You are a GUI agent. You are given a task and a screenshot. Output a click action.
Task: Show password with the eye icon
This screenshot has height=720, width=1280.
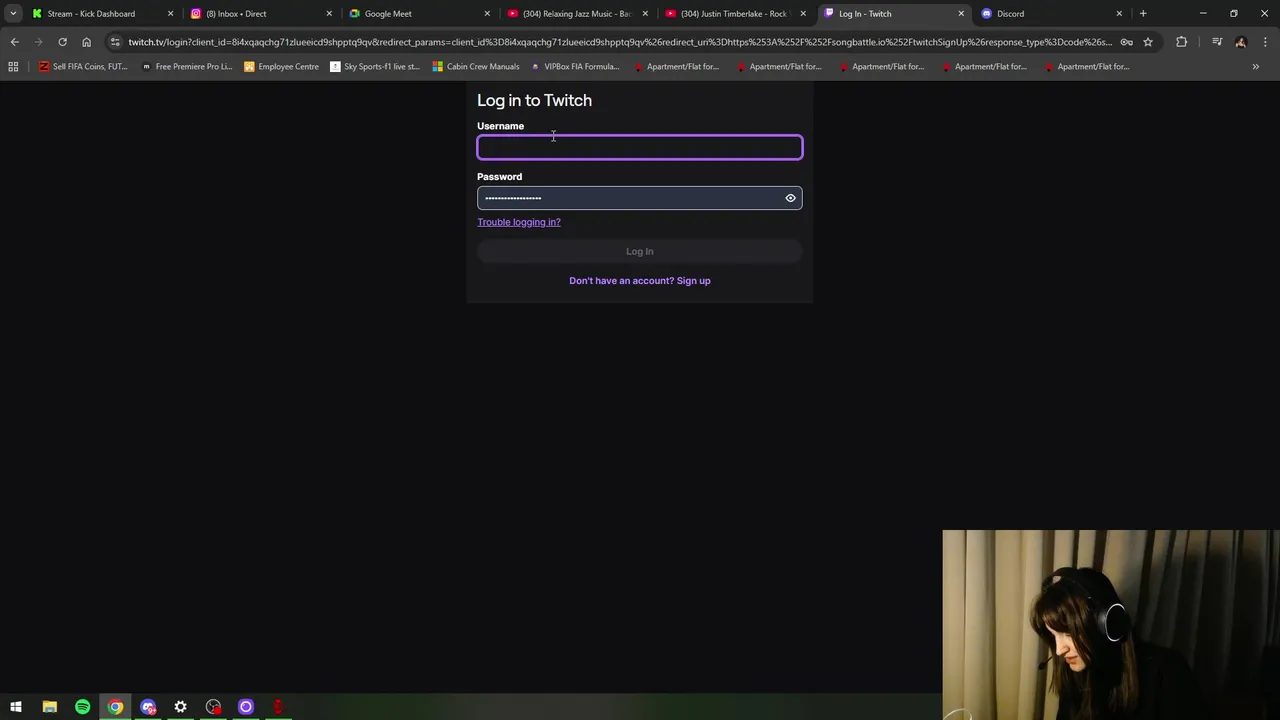(x=790, y=198)
